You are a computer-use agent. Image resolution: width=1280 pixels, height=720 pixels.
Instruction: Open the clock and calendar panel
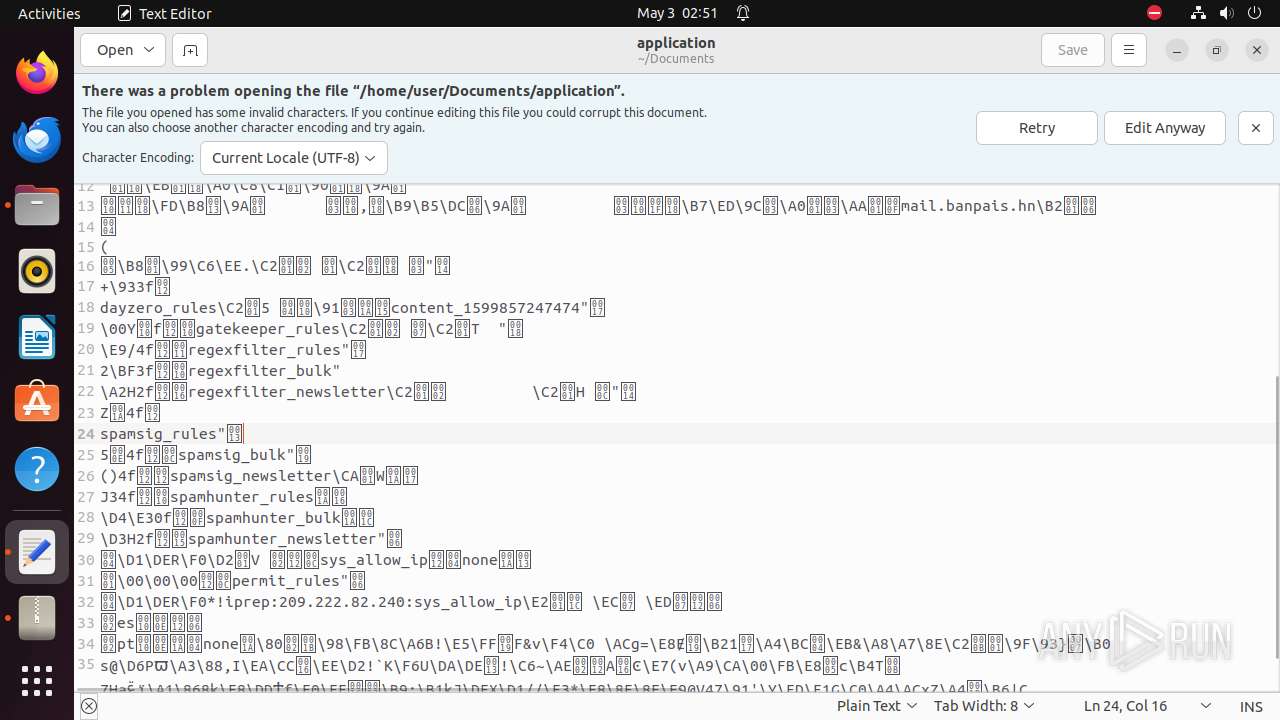[677, 13]
